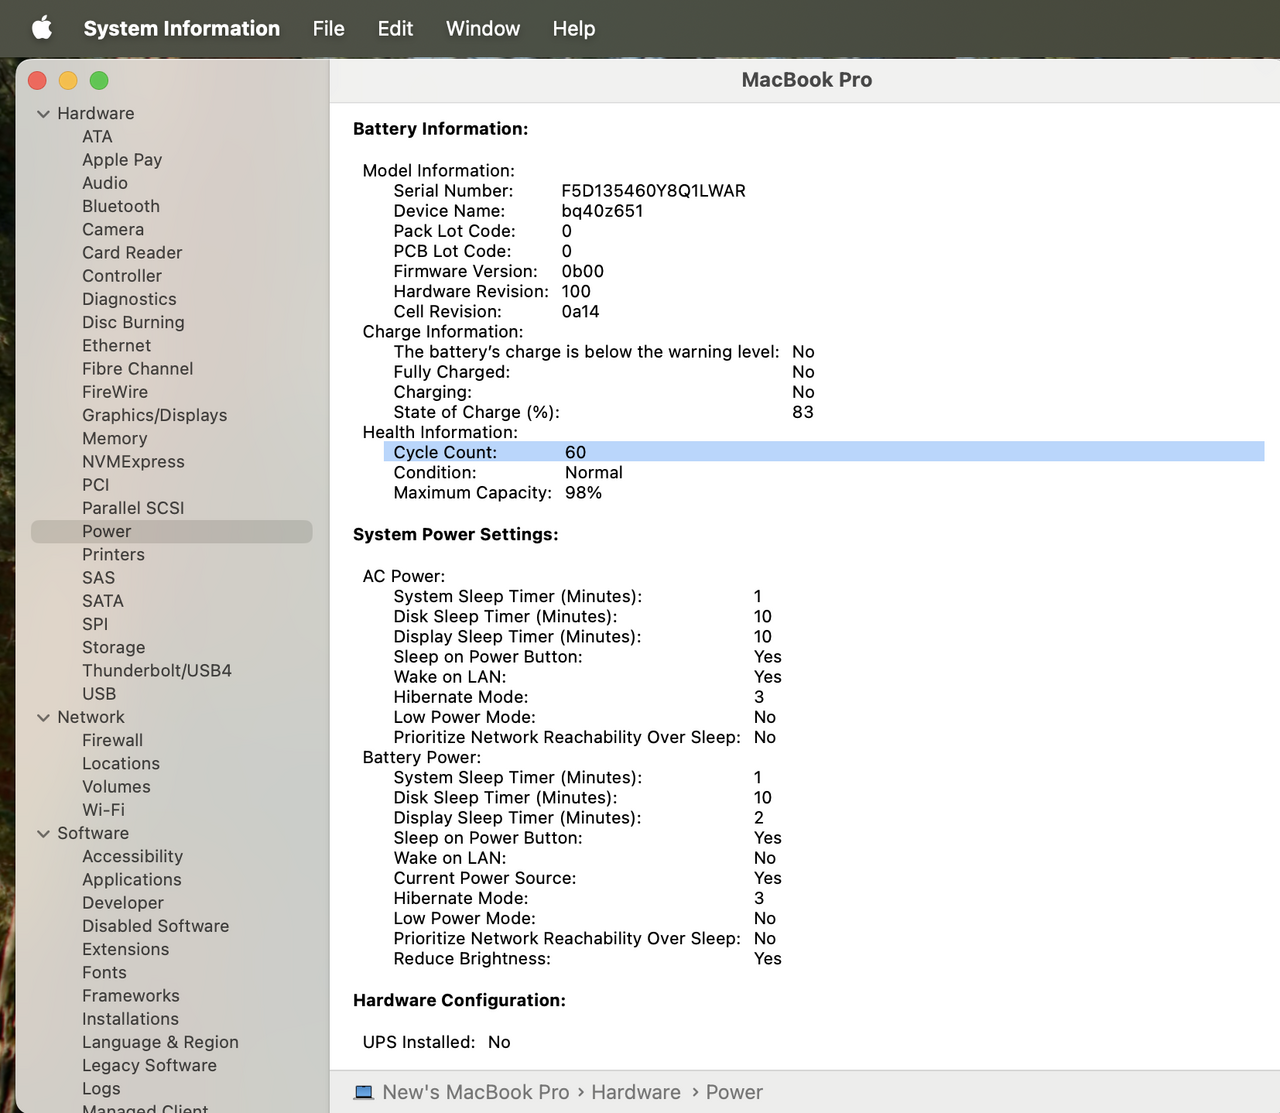Select Card Reader in the sidebar
Screen dimensions: 1280x1113
point(132,253)
